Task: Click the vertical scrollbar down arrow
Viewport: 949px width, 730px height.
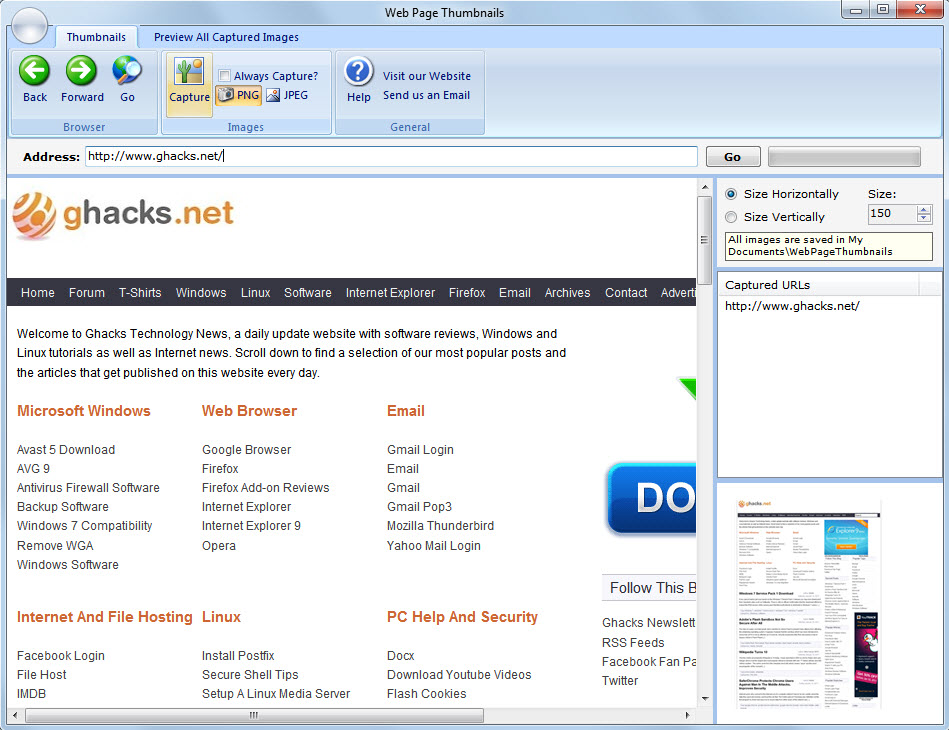Action: pos(704,699)
